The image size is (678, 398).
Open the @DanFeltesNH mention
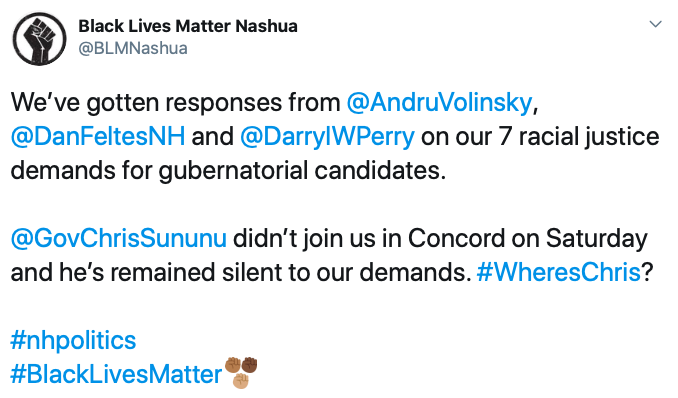(98, 136)
